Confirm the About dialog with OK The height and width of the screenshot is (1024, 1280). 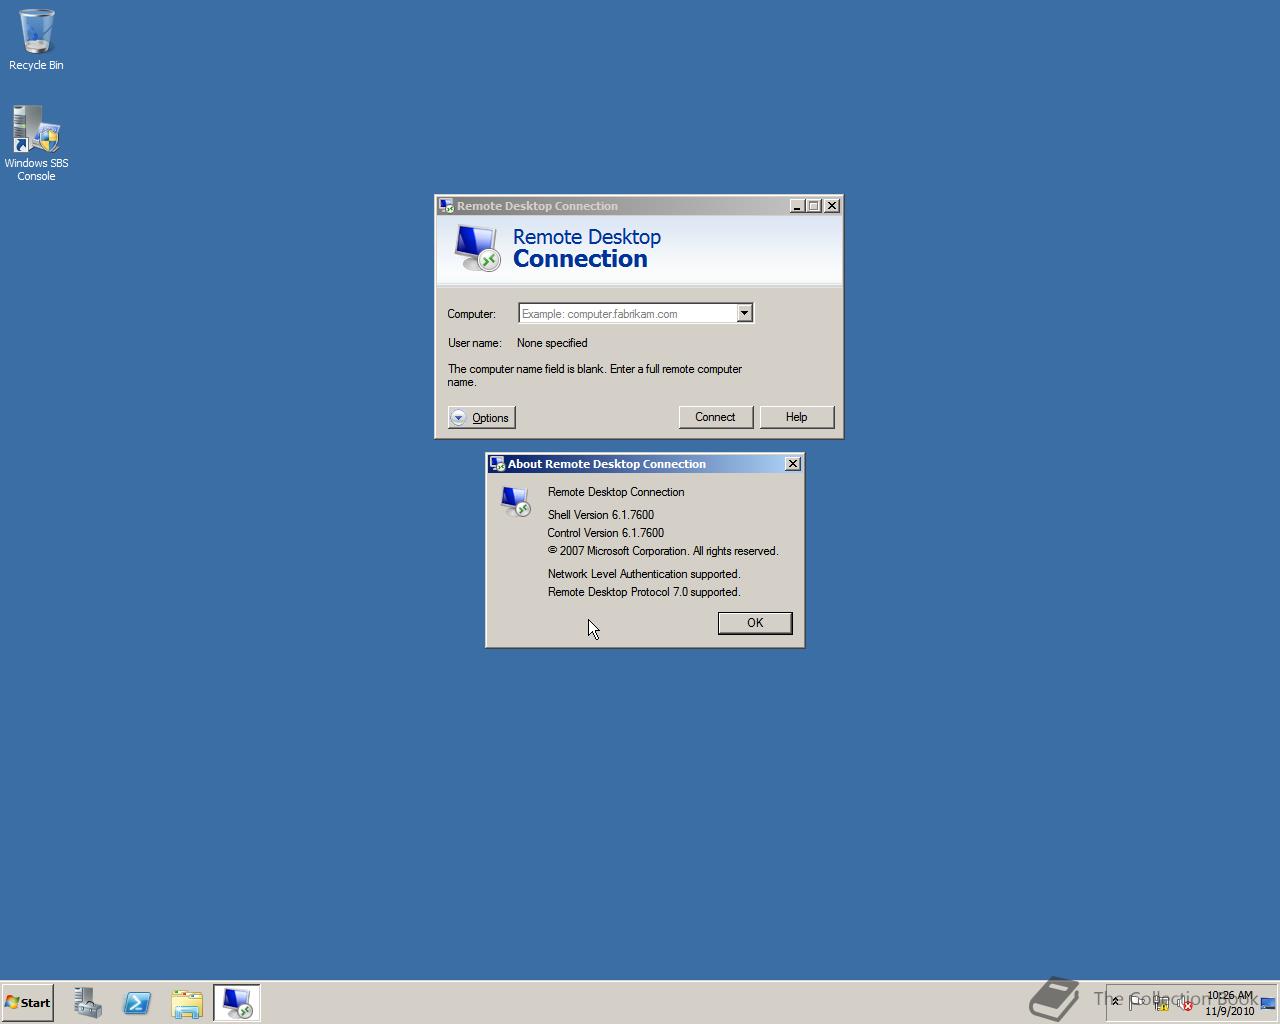point(755,623)
